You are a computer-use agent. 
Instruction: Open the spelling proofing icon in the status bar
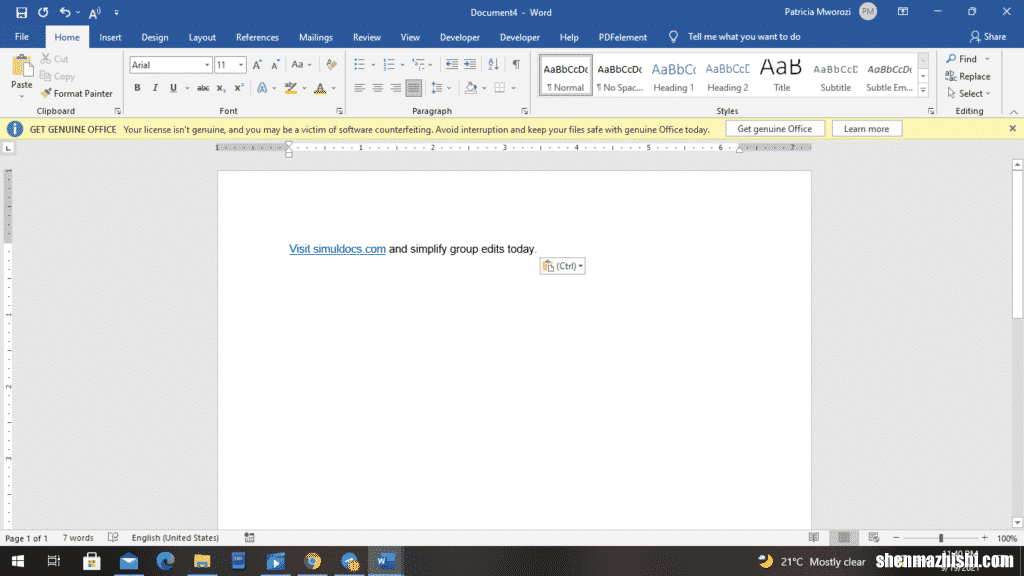pyautogui.click(x=113, y=537)
